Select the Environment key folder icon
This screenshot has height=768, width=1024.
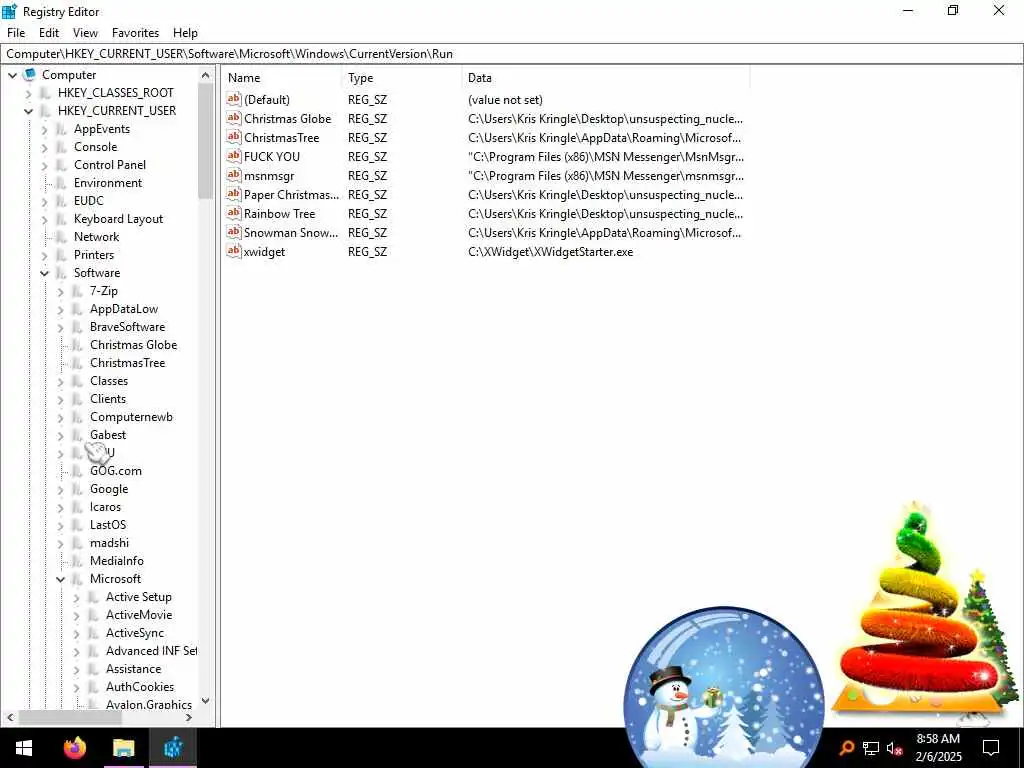click(x=62, y=183)
